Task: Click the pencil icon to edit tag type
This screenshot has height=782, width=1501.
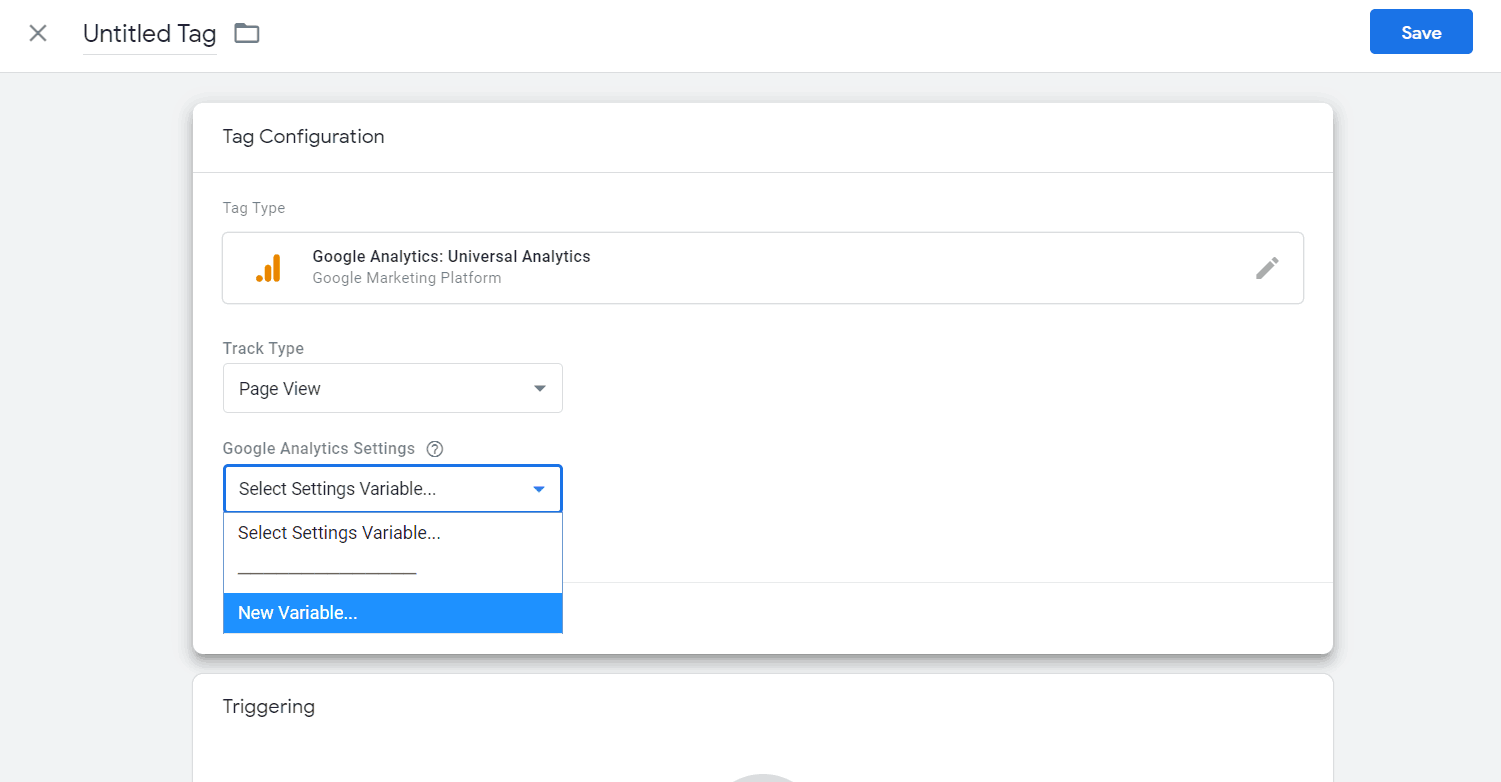Action: tap(1267, 268)
